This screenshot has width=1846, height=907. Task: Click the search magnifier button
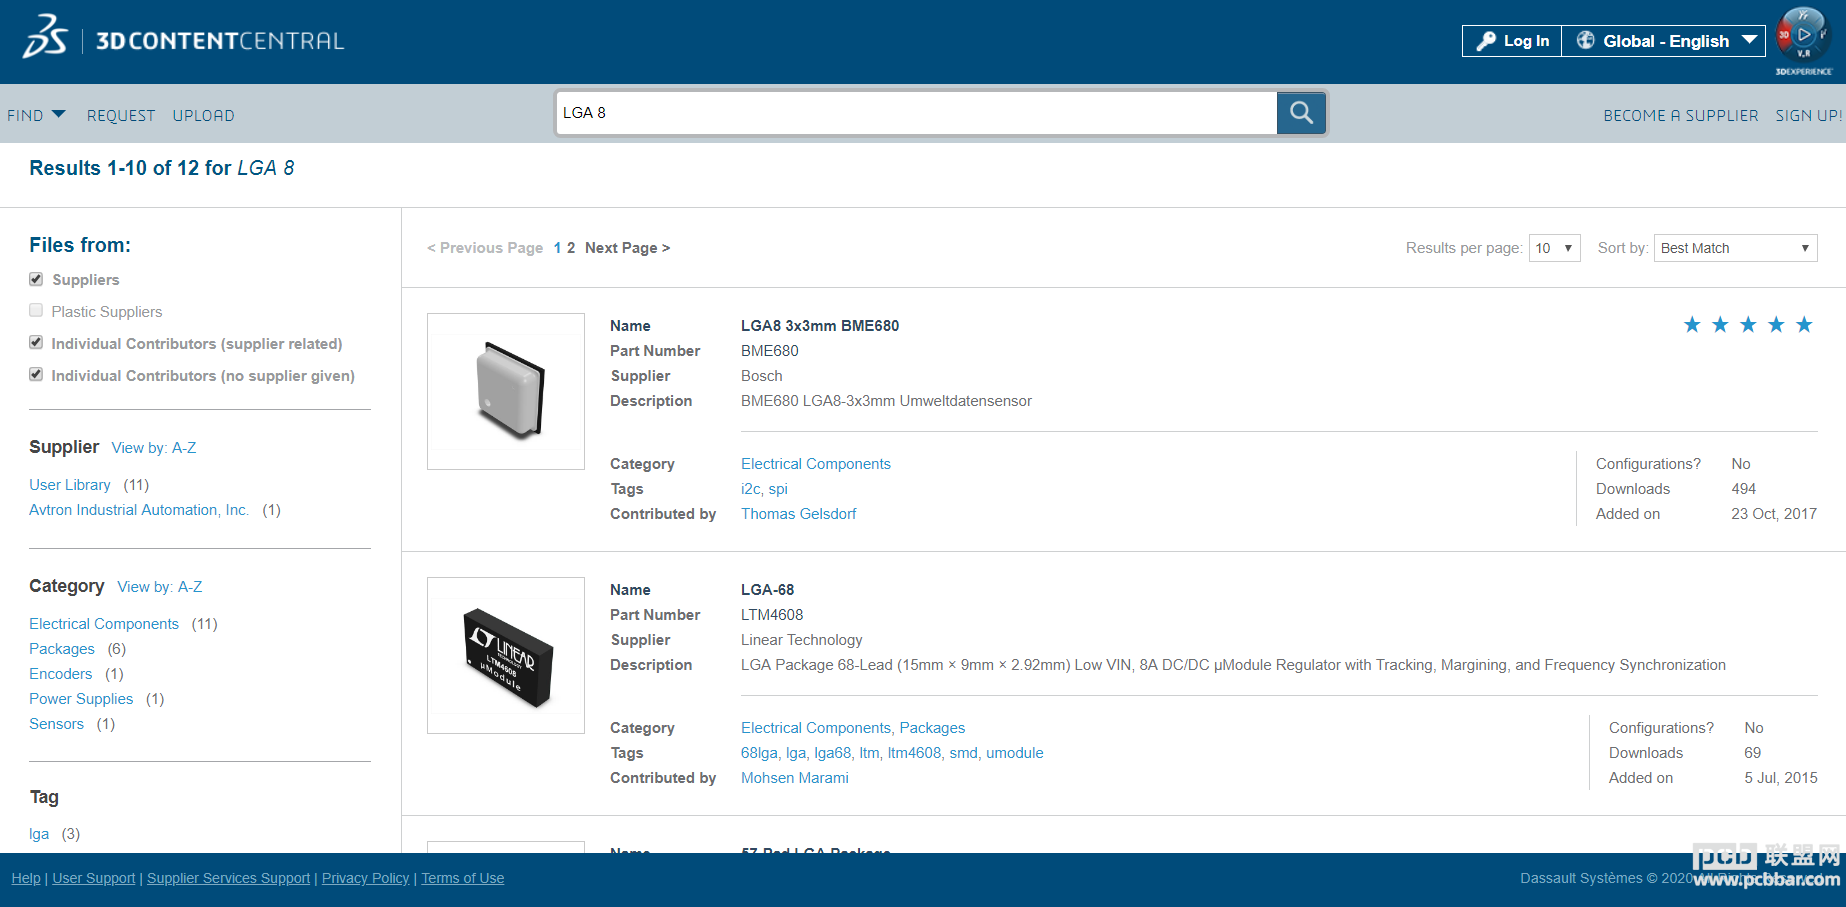click(1301, 113)
